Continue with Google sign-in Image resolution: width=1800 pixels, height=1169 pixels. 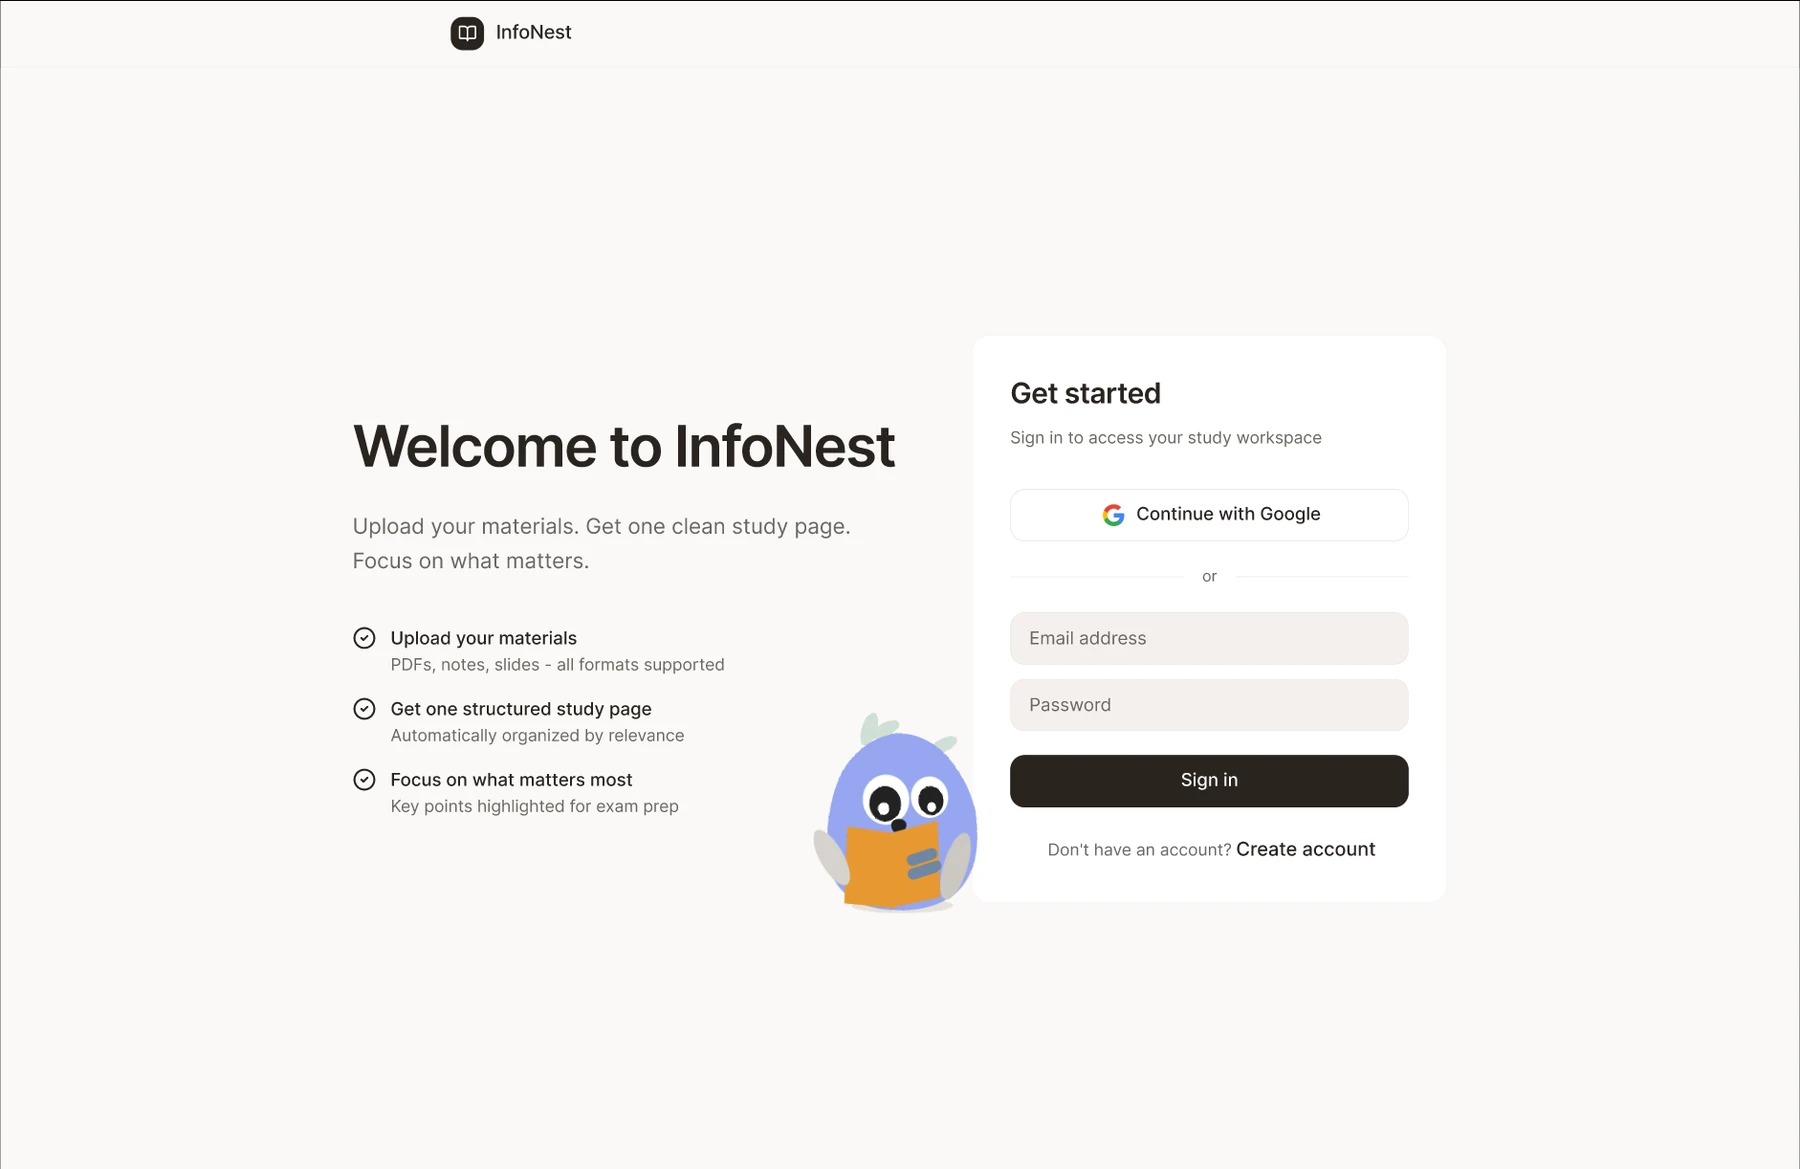pyautogui.click(x=1209, y=515)
